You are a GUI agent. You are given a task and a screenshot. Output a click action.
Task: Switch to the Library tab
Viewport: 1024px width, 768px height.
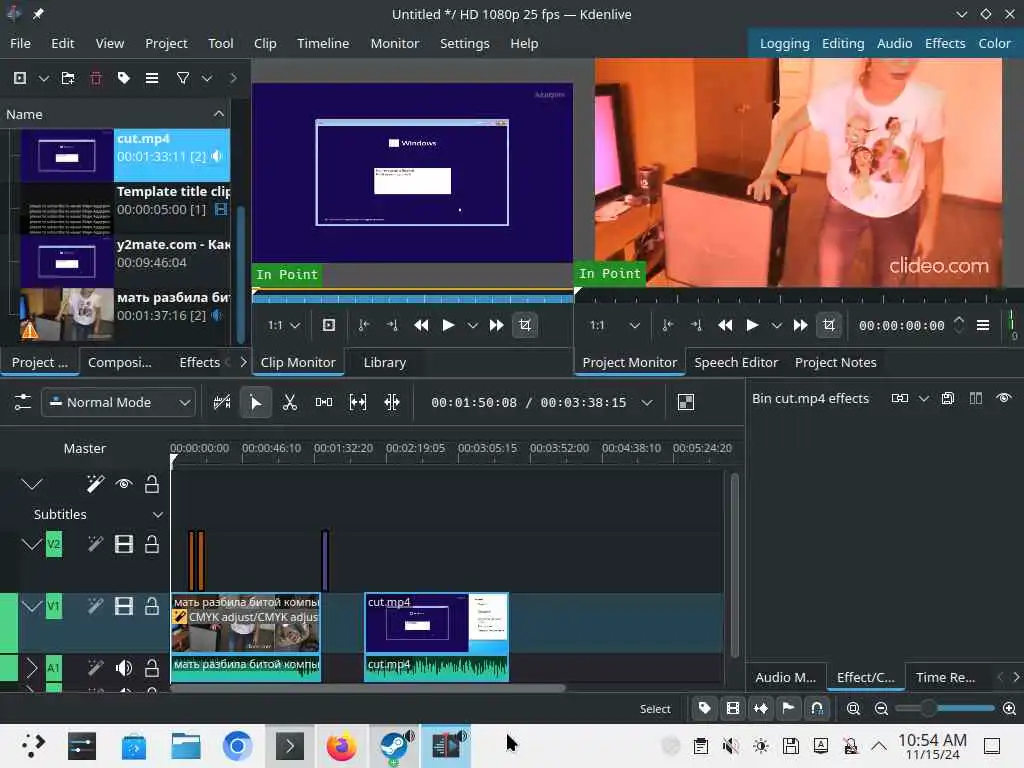[x=385, y=362]
